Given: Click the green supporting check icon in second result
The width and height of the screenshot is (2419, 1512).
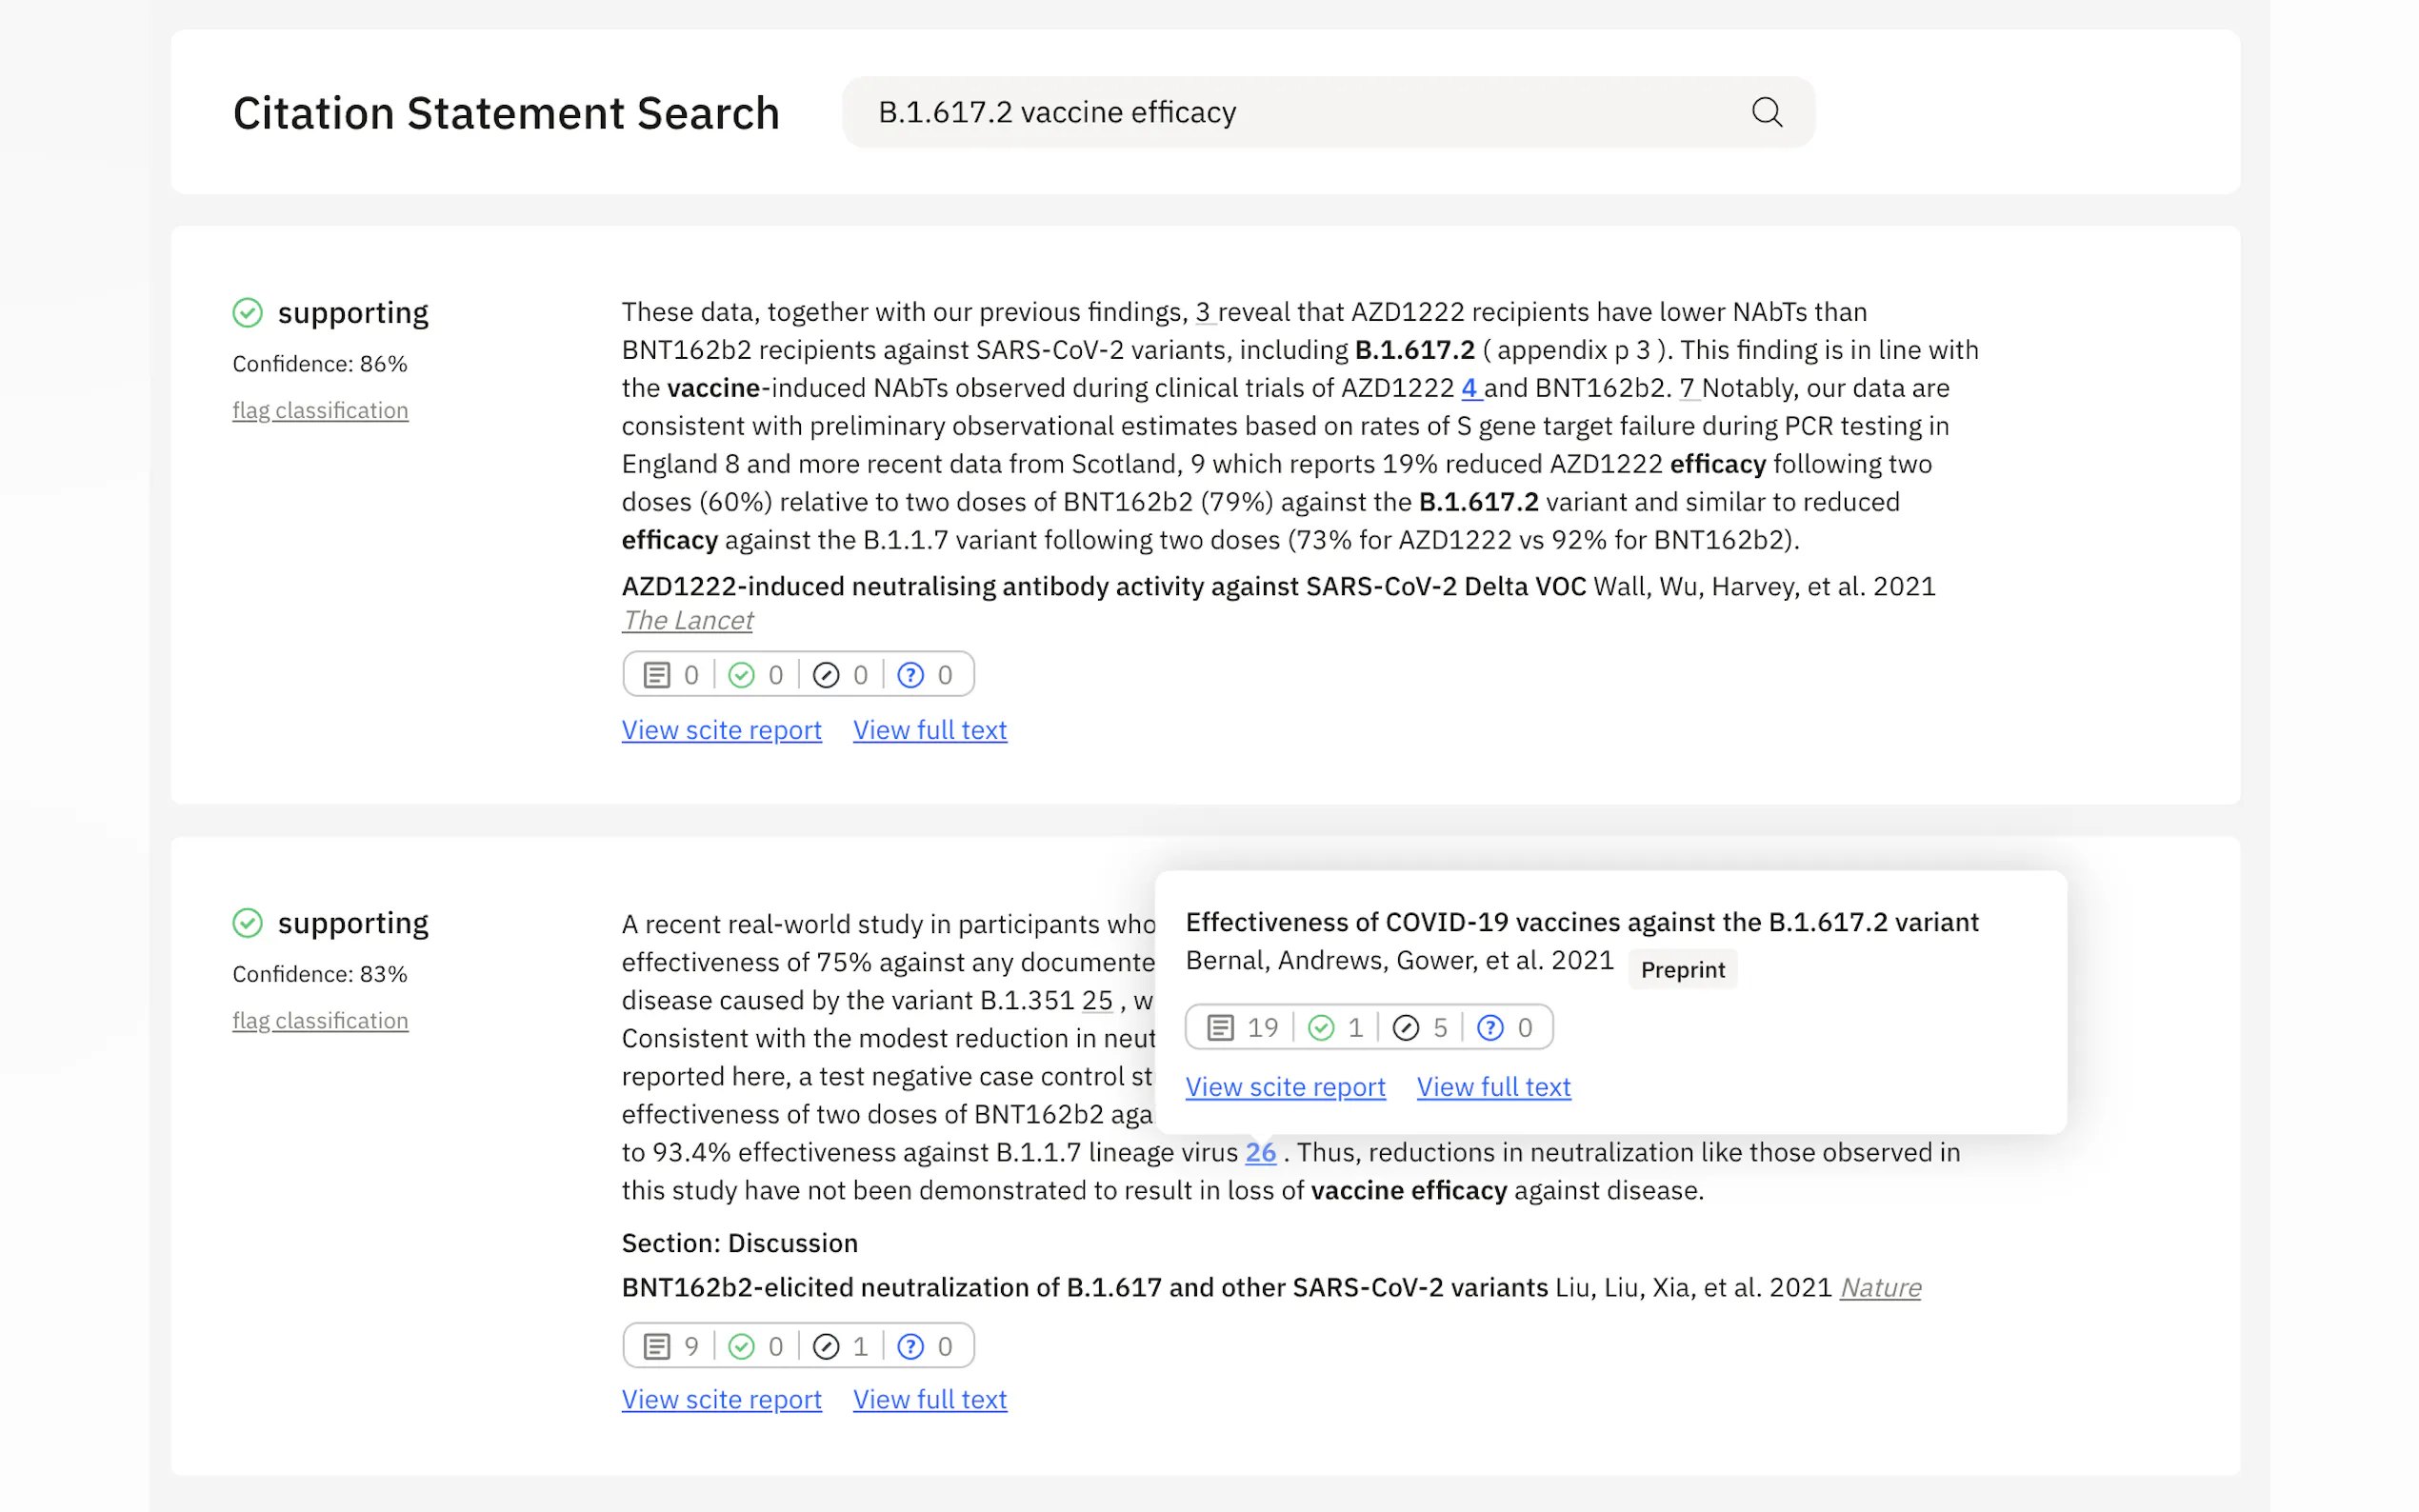Looking at the screenshot, I should pos(247,922).
